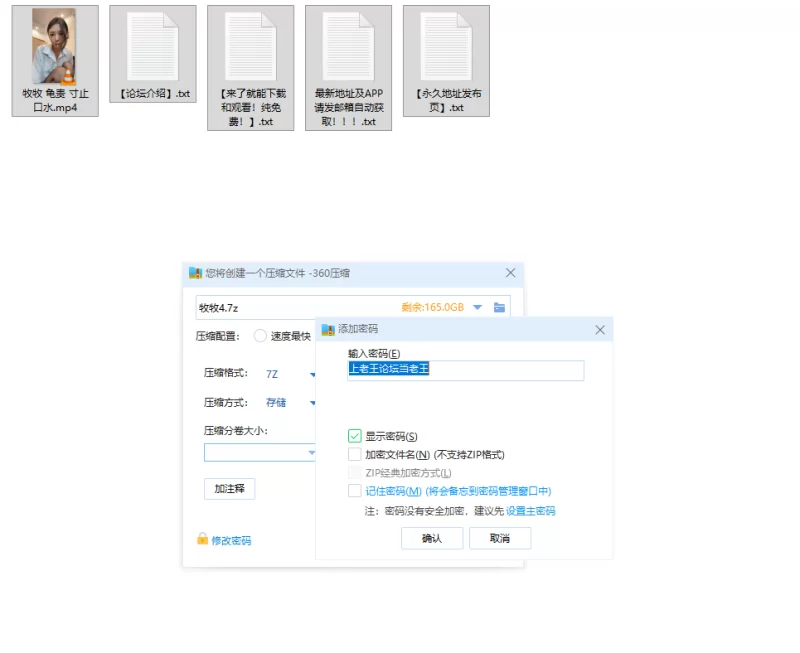Select the 速度最快 radio option

point(260,336)
